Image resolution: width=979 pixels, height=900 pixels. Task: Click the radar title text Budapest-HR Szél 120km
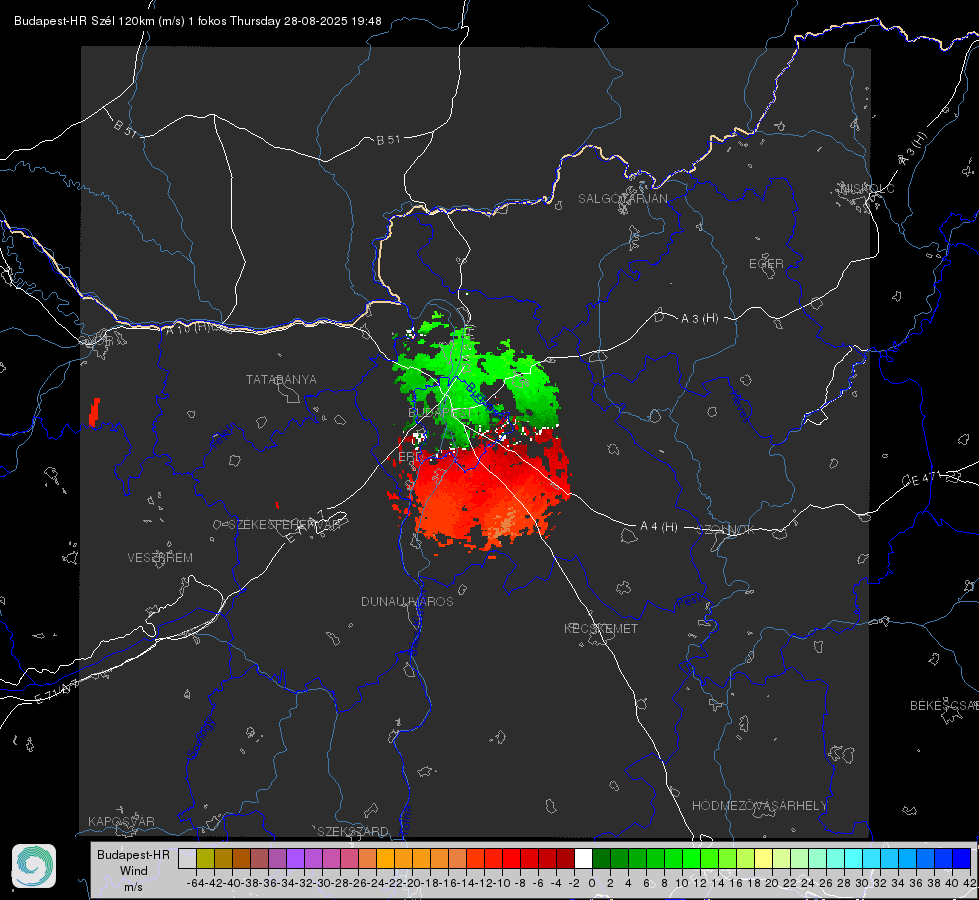tap(84, 21)
